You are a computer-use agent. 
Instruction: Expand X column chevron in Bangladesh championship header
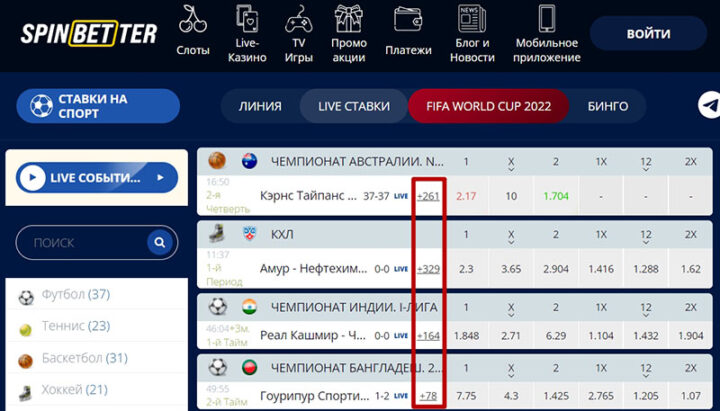click(x=511, y=376)
